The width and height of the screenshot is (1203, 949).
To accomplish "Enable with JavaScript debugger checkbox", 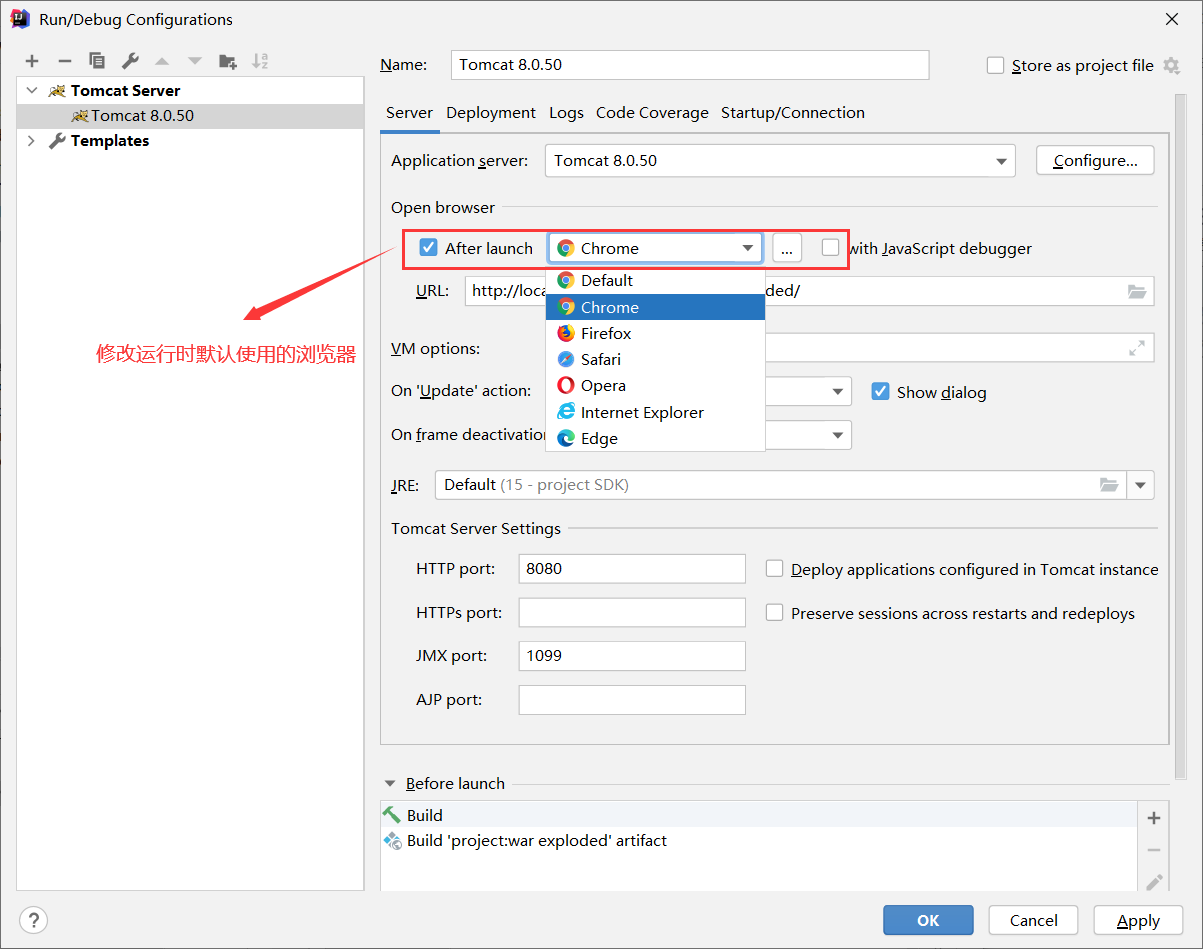I will point(831,248).
